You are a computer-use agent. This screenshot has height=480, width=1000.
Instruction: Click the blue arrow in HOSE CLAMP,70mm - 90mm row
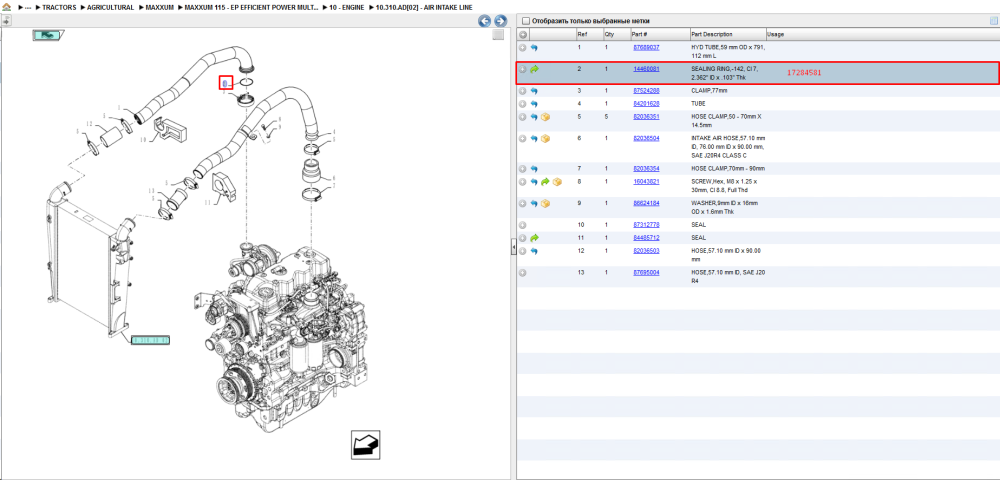pyautogui.click(x=534, y=169)
